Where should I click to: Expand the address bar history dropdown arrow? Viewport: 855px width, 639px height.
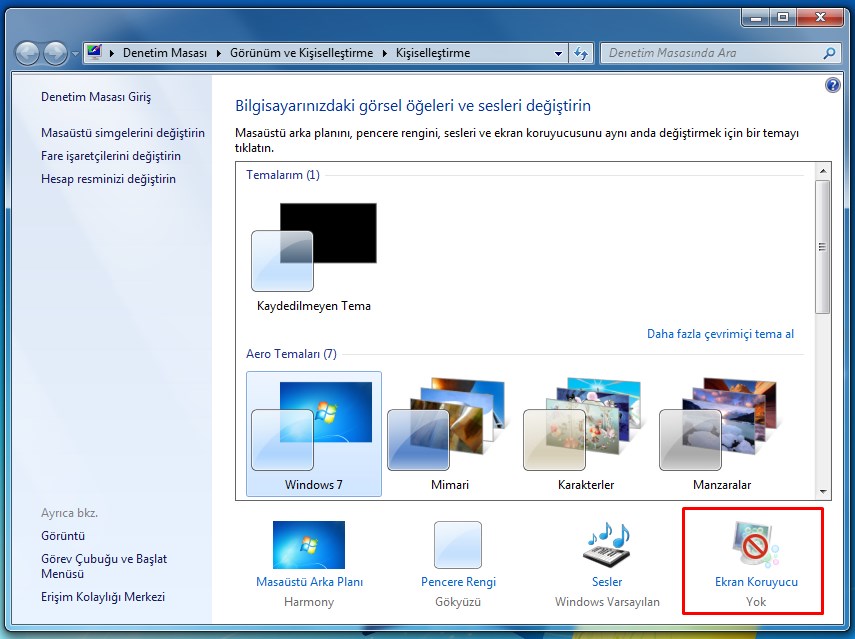pos(559,53)
